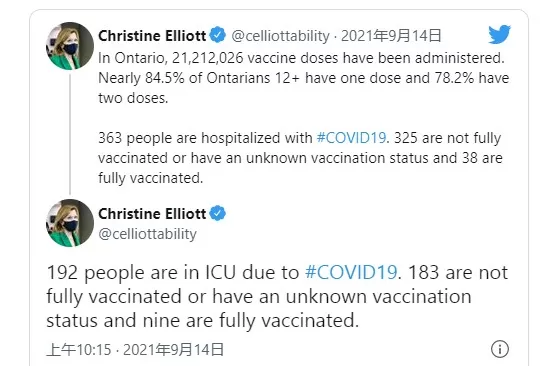Click the 363 people hospitalized paragraph

click(x=300, y=158)
